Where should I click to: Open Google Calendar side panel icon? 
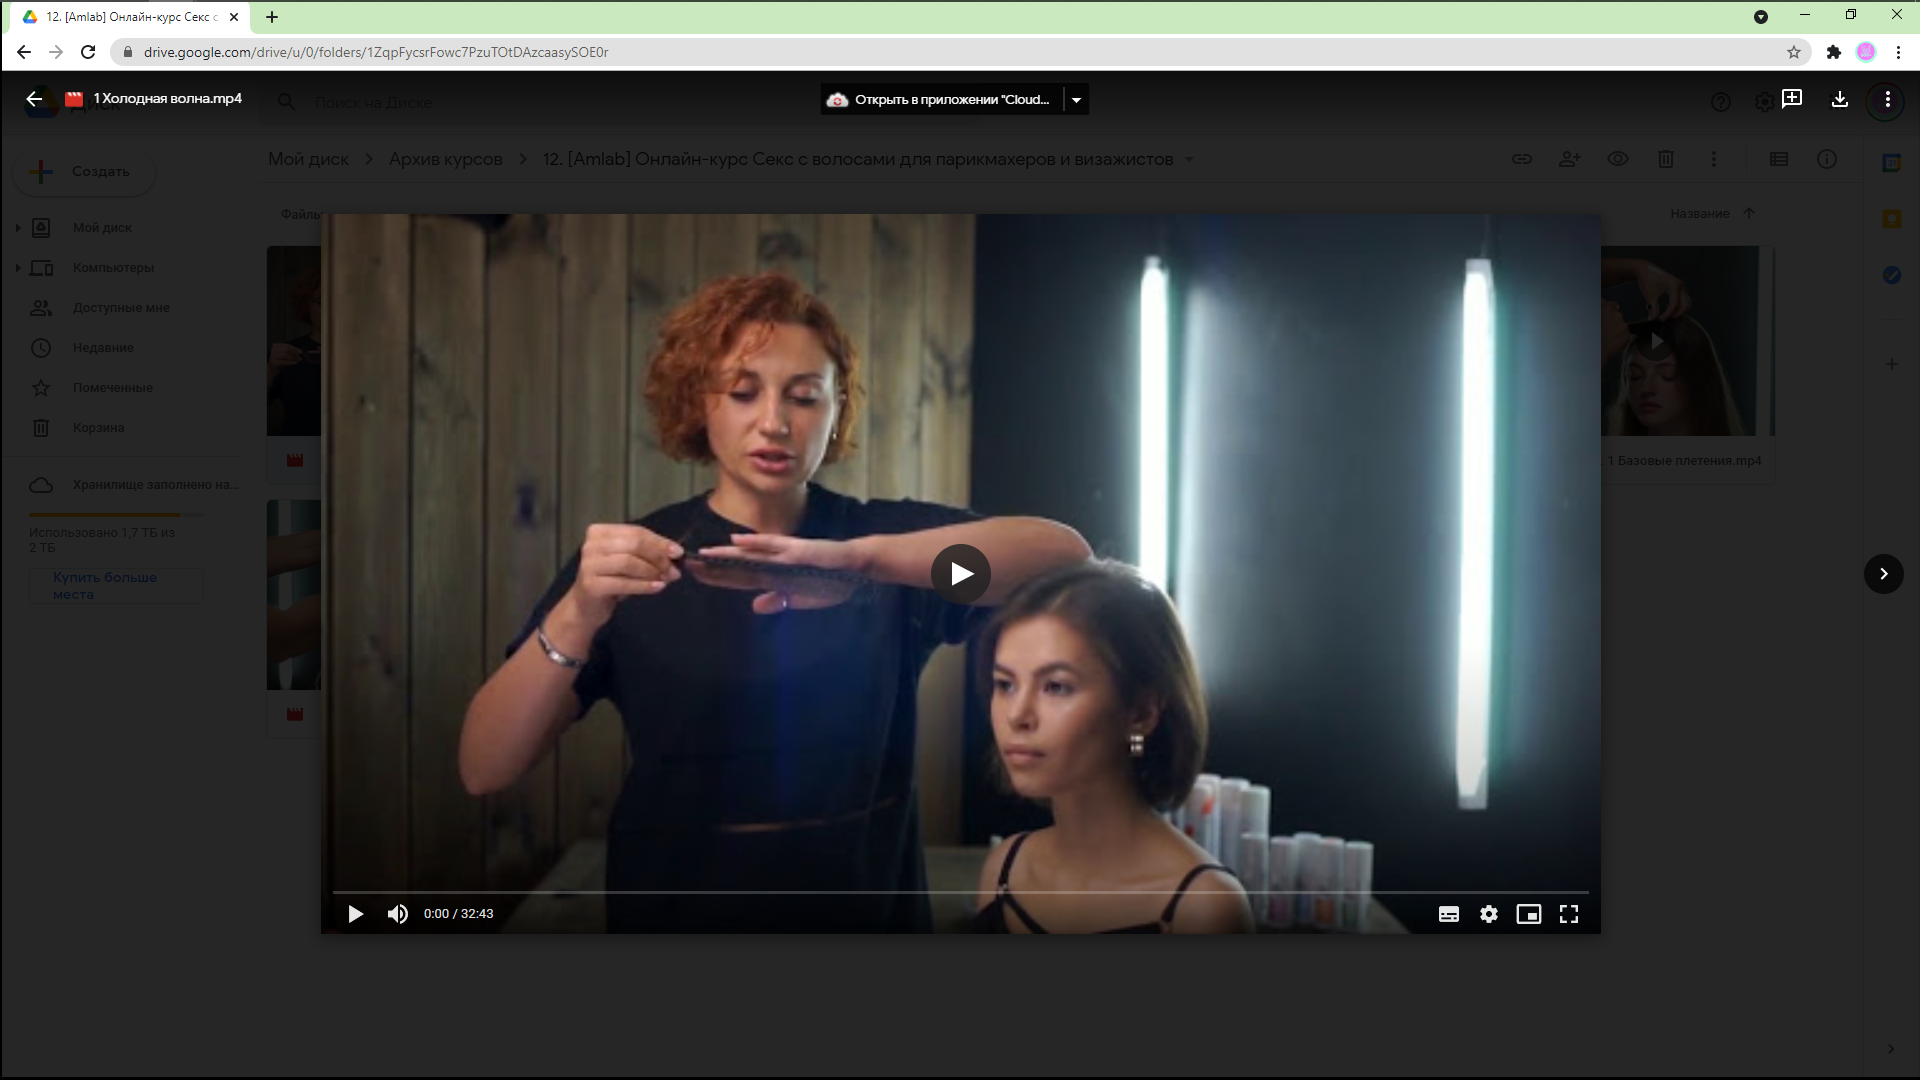1891,163
